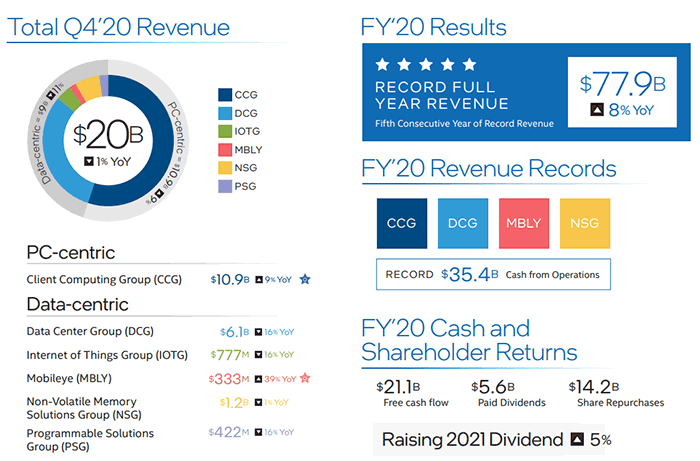The height and width of the screenshot is (461, 700).
Task: Select the $333M Mobileye revenue value
Action: (229, 379)
